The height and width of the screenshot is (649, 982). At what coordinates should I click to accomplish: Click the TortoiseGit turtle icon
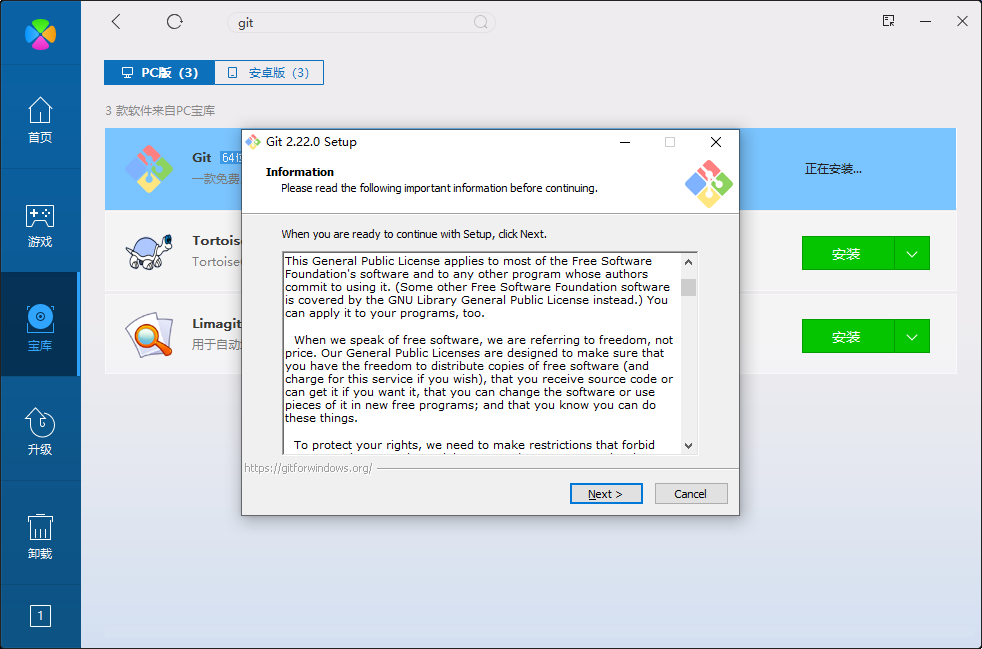coord(149,252)
